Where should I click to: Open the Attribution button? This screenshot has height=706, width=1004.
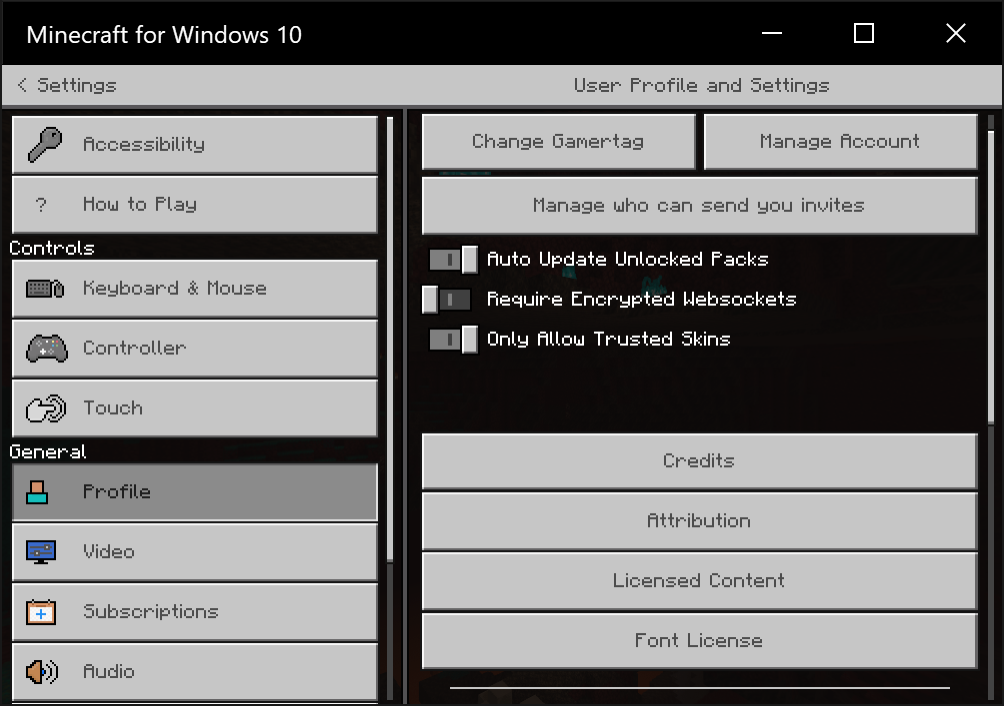click(x=699, y=521)
